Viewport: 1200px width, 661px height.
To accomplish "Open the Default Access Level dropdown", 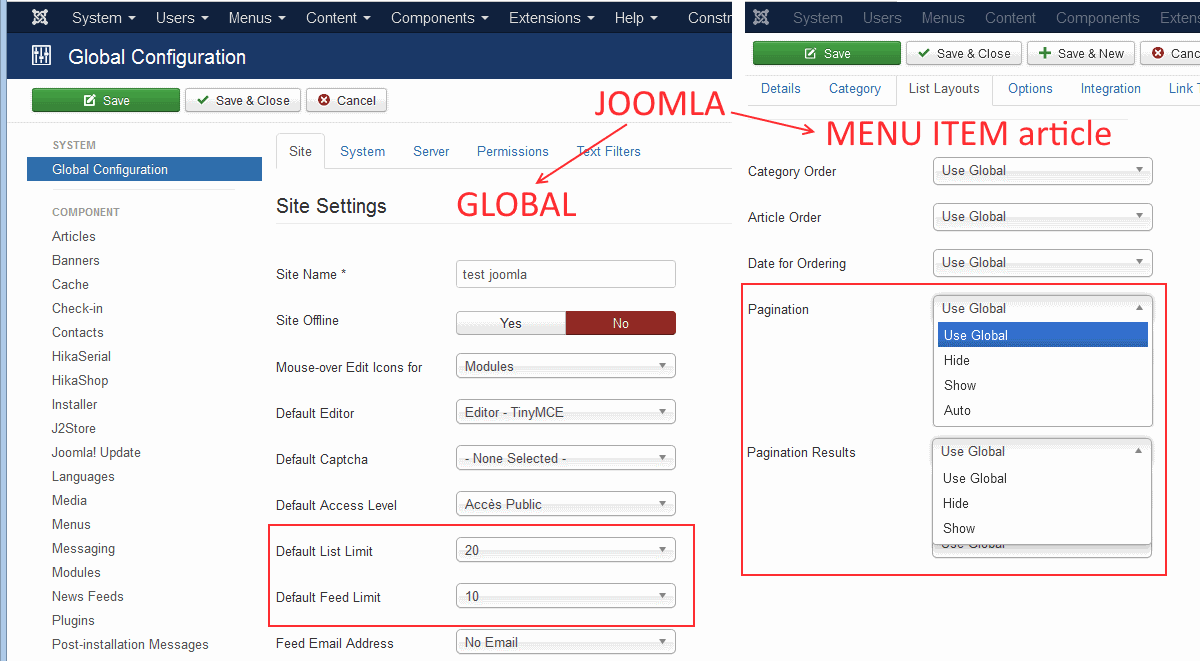I will [x=566, y=504].
